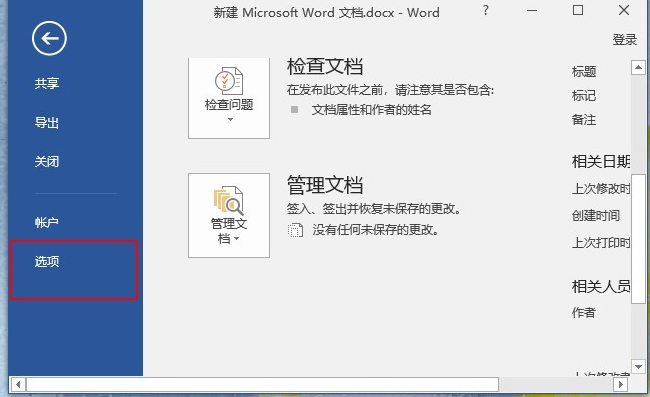Click 没有任何未保存的更改 text
Image resolution: width=650 pixels, height=397 pixels.
click(x=376, y=230)
